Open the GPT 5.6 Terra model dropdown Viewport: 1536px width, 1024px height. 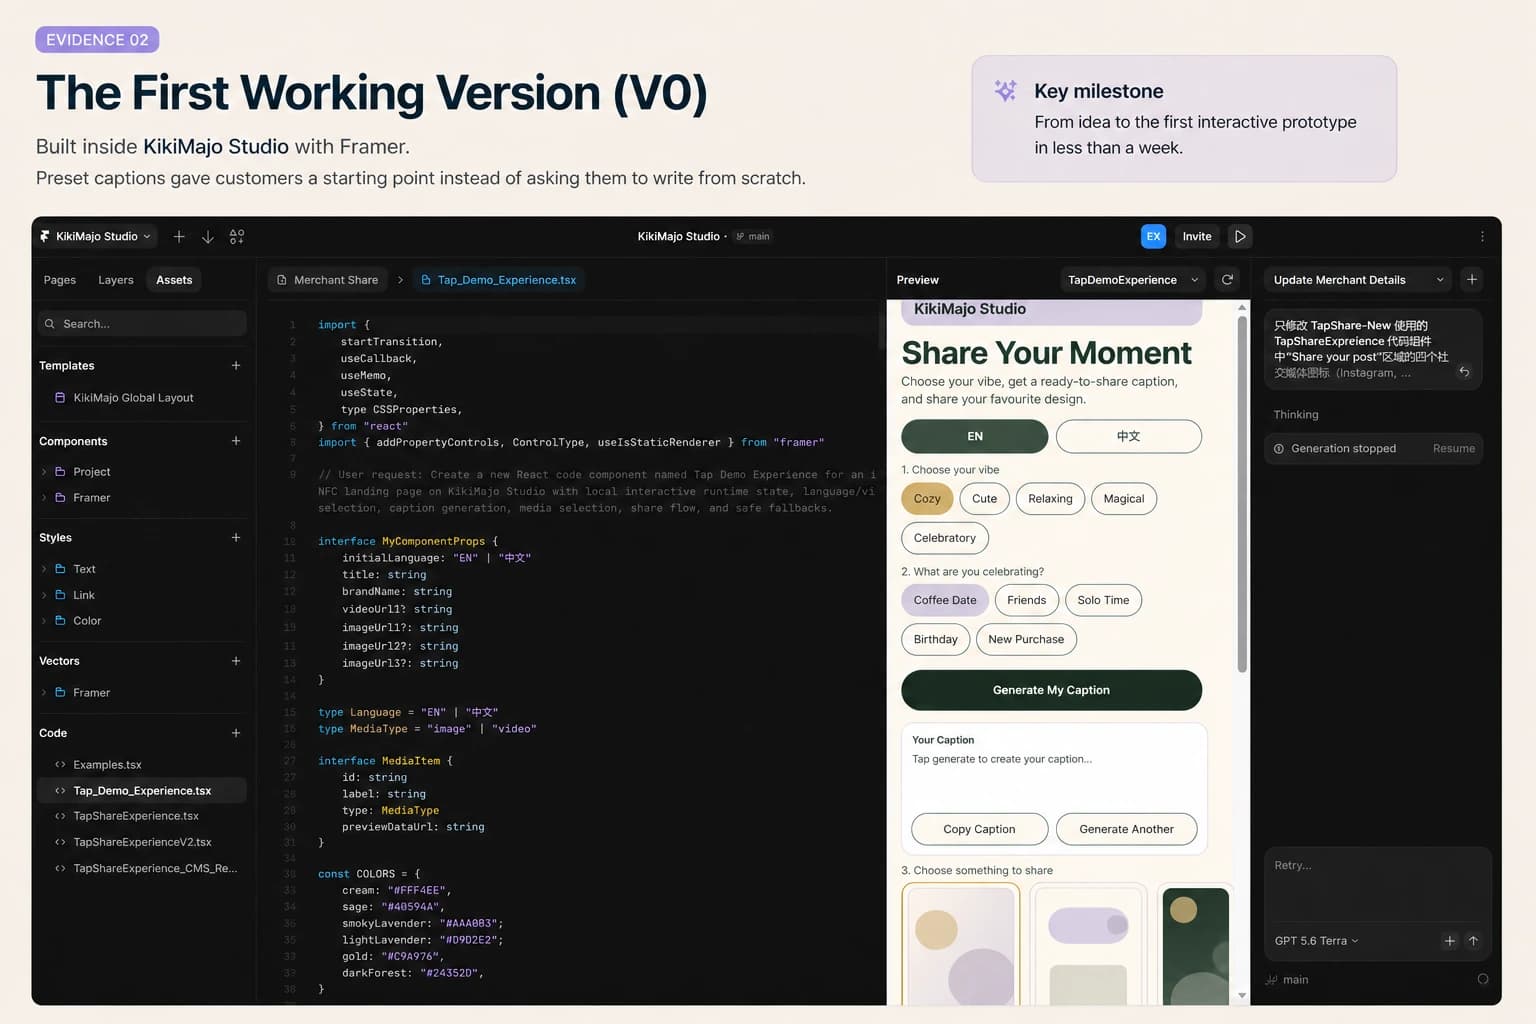(x=1316, y=941)
